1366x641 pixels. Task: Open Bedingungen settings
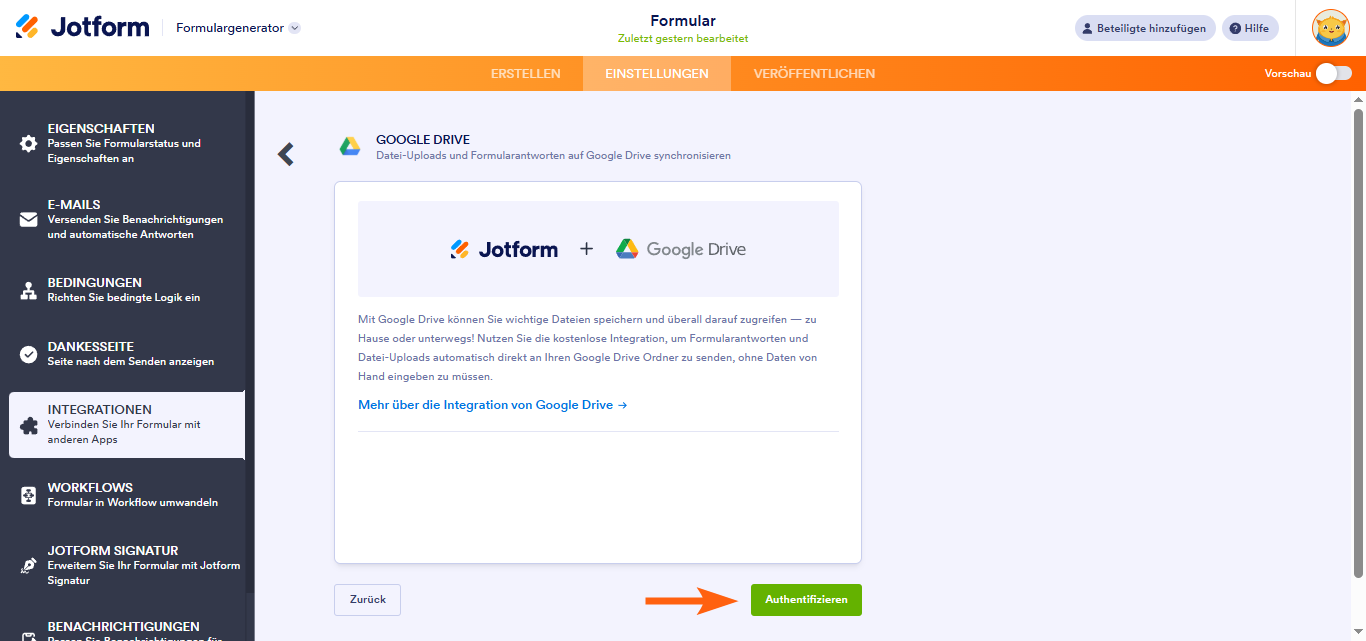pos(127,290)
